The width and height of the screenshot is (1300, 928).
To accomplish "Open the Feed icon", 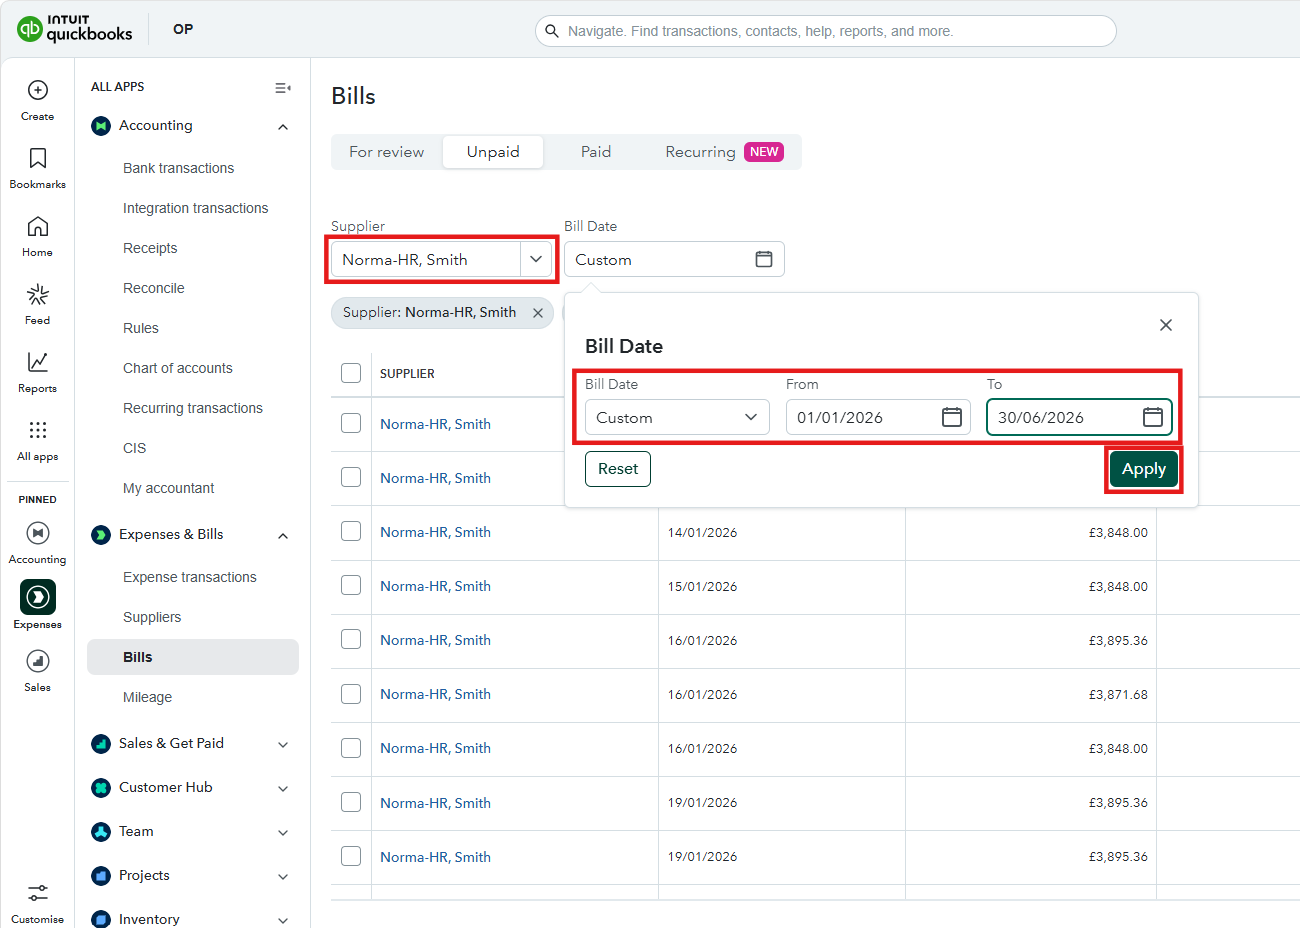I will [x=38, y=294].
